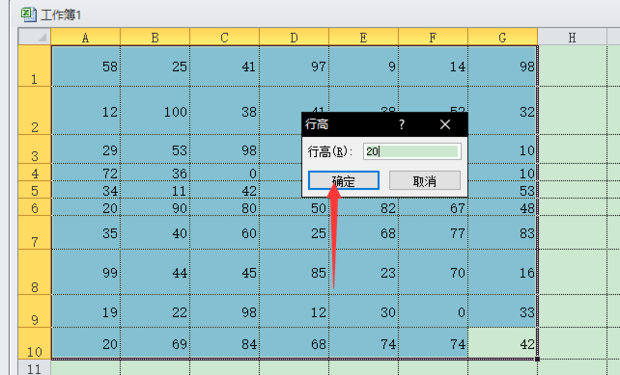Select row 7 header
Screen dimensions: 620x375
(x=35, y=233)
